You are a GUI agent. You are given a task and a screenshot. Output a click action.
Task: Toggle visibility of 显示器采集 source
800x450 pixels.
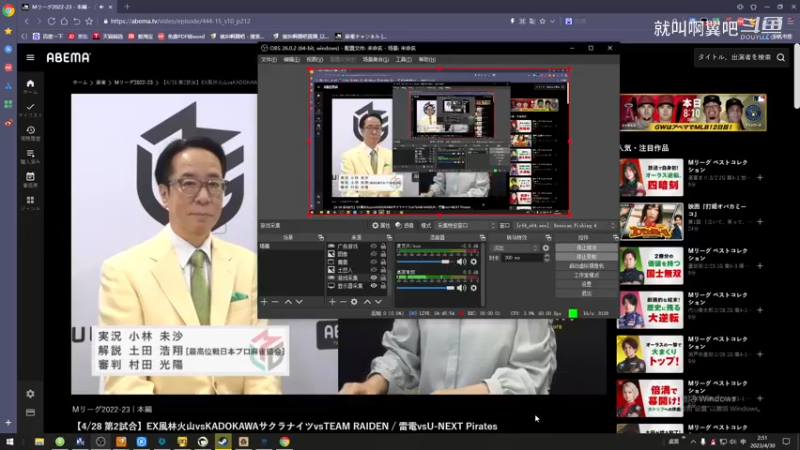coord(373,286)
